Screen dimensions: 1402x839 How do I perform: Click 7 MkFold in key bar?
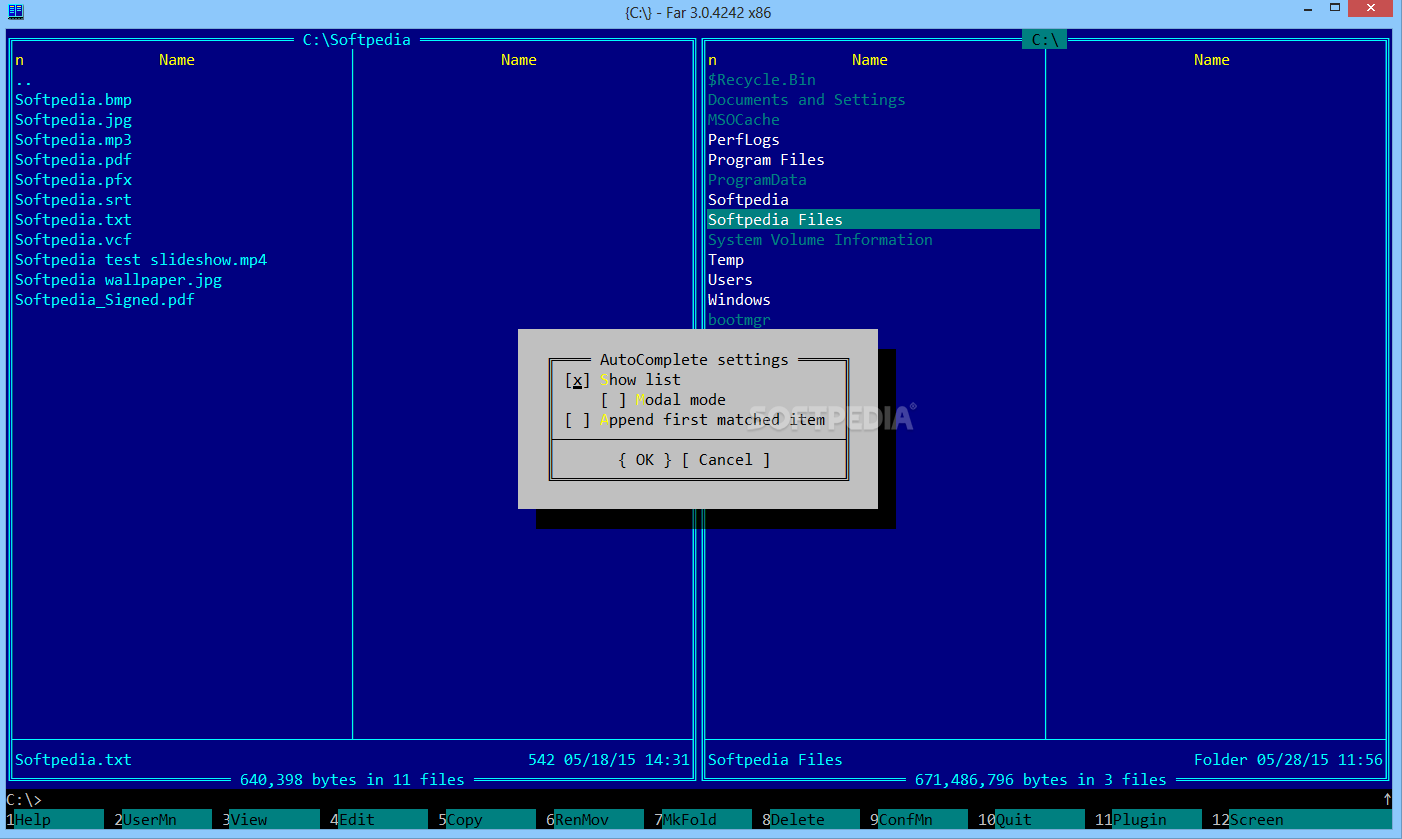click(x=702, y=820)
